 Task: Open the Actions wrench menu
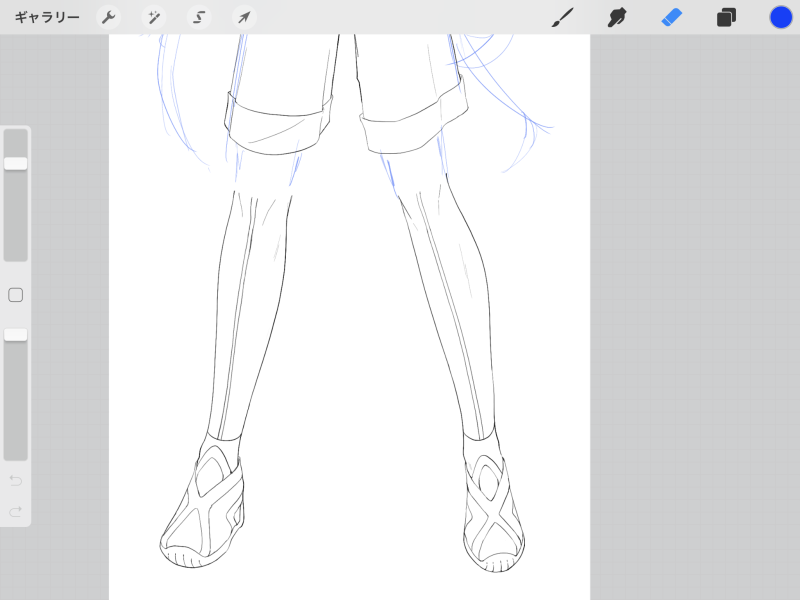pyautogui.click(x=108, y=18)
